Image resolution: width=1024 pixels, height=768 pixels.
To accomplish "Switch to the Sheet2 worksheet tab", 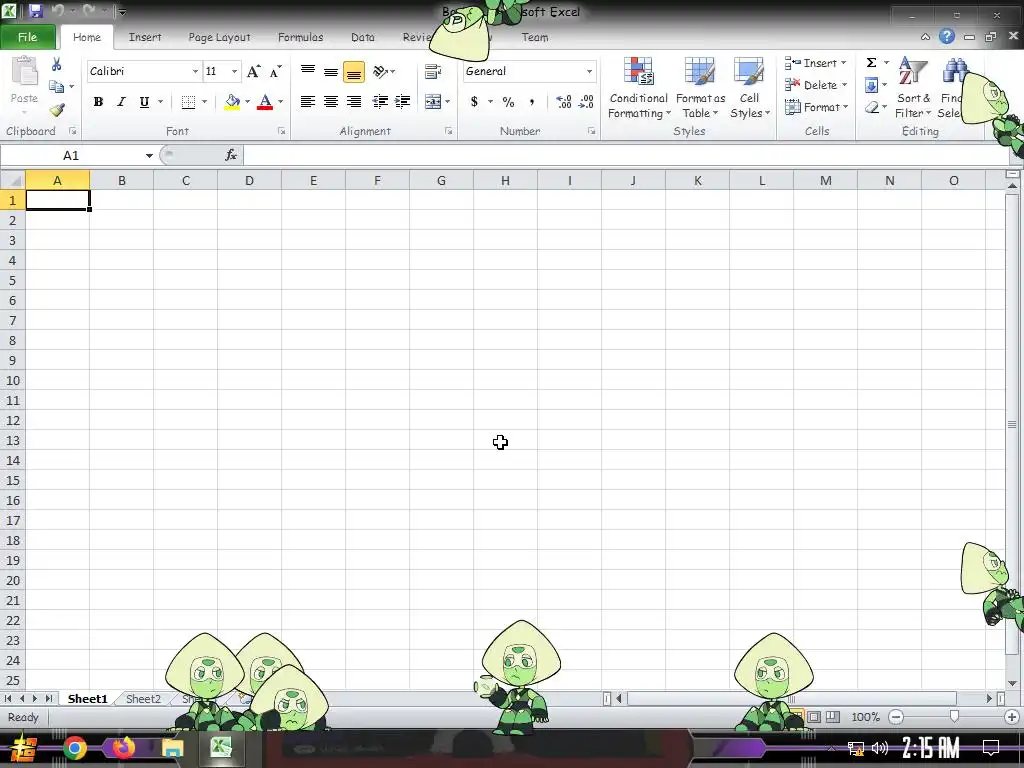I will pyautogui.click(x=143, y=699).
